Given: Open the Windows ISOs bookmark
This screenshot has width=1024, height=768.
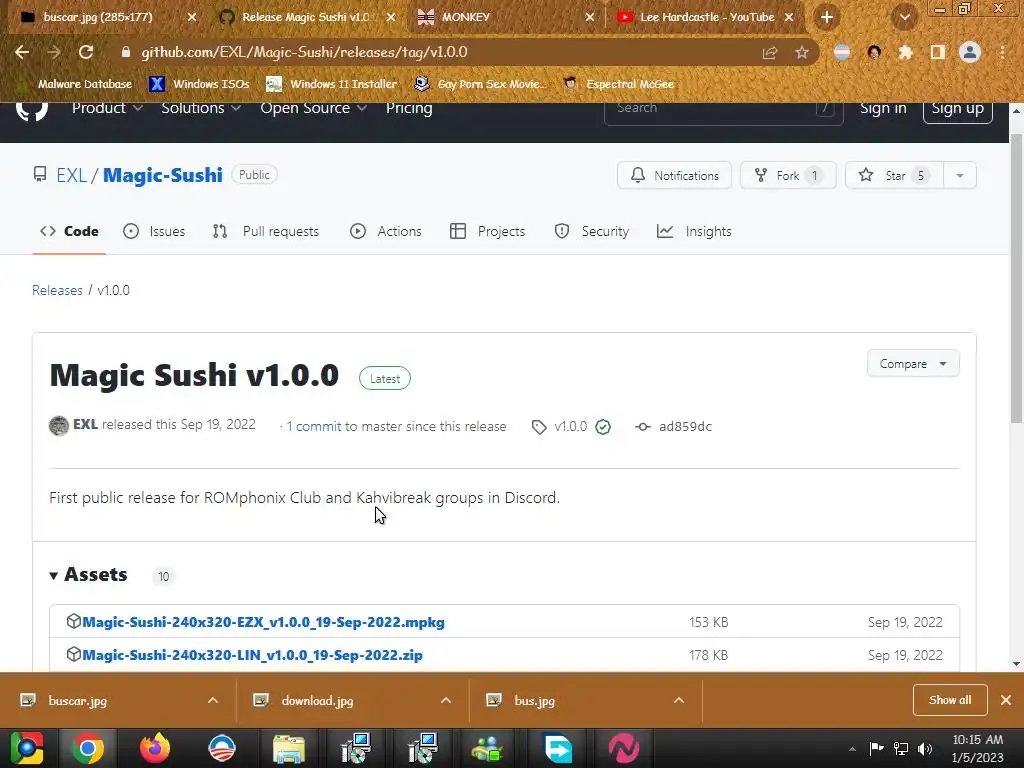Looking at the screenshot, I should click(x=200, y=84).
